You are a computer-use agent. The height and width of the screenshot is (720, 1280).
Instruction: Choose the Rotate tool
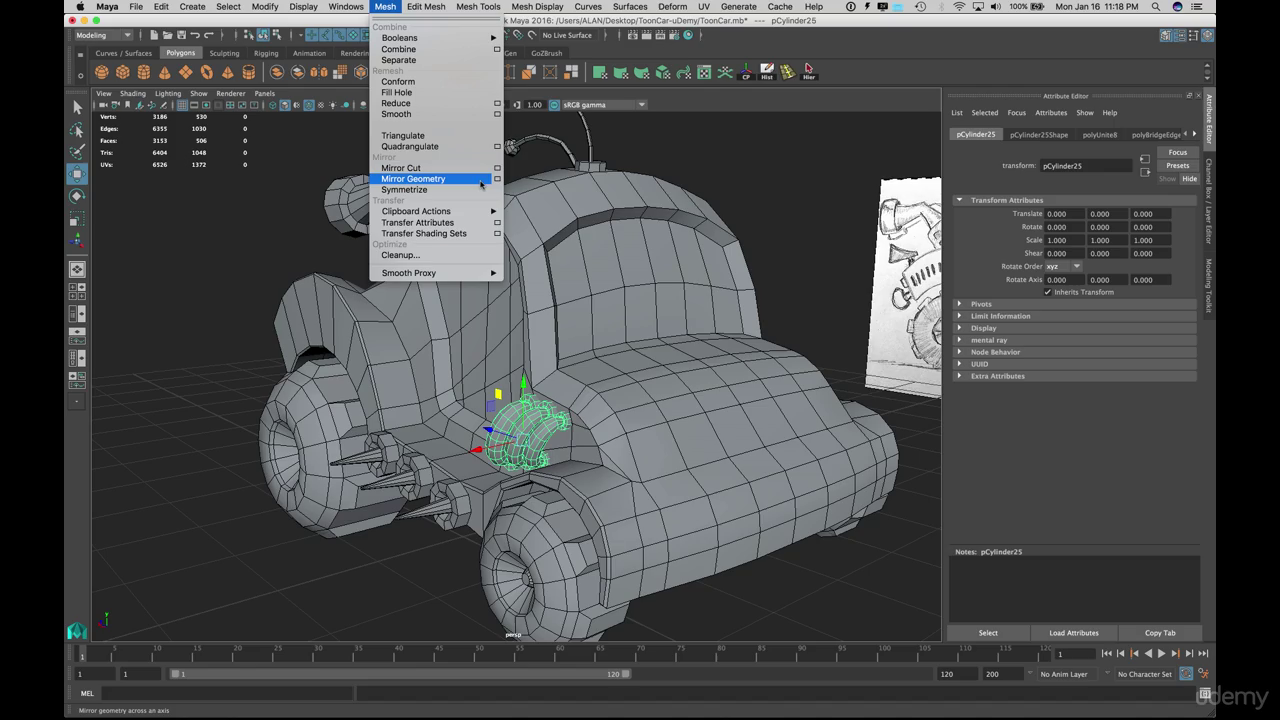(x=77, y=196)
